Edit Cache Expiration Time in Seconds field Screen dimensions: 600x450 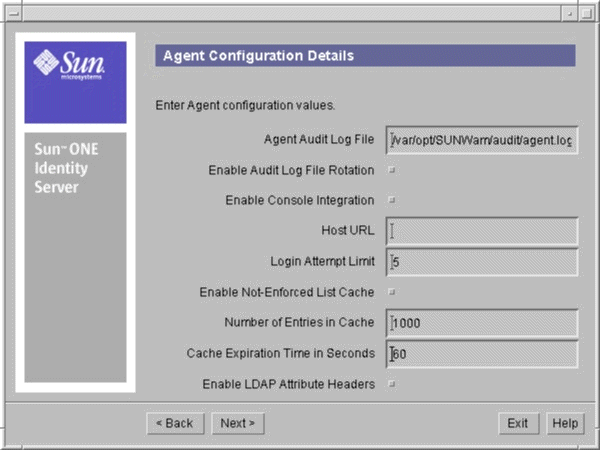coord(482,354)
